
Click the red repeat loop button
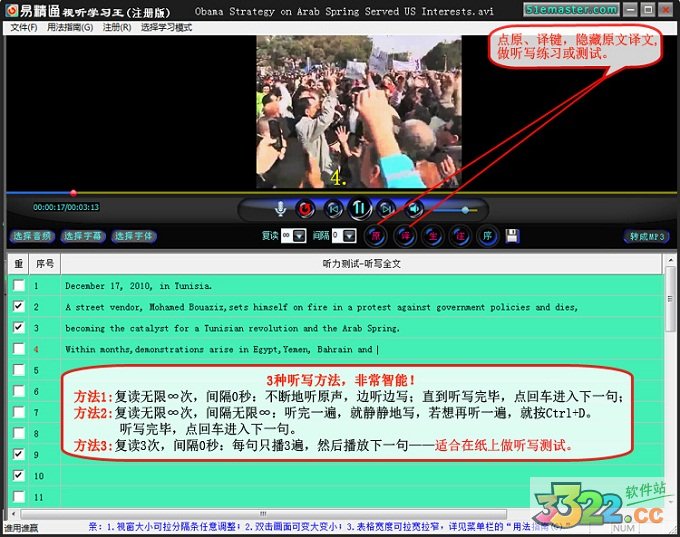[x=305, y=209]
